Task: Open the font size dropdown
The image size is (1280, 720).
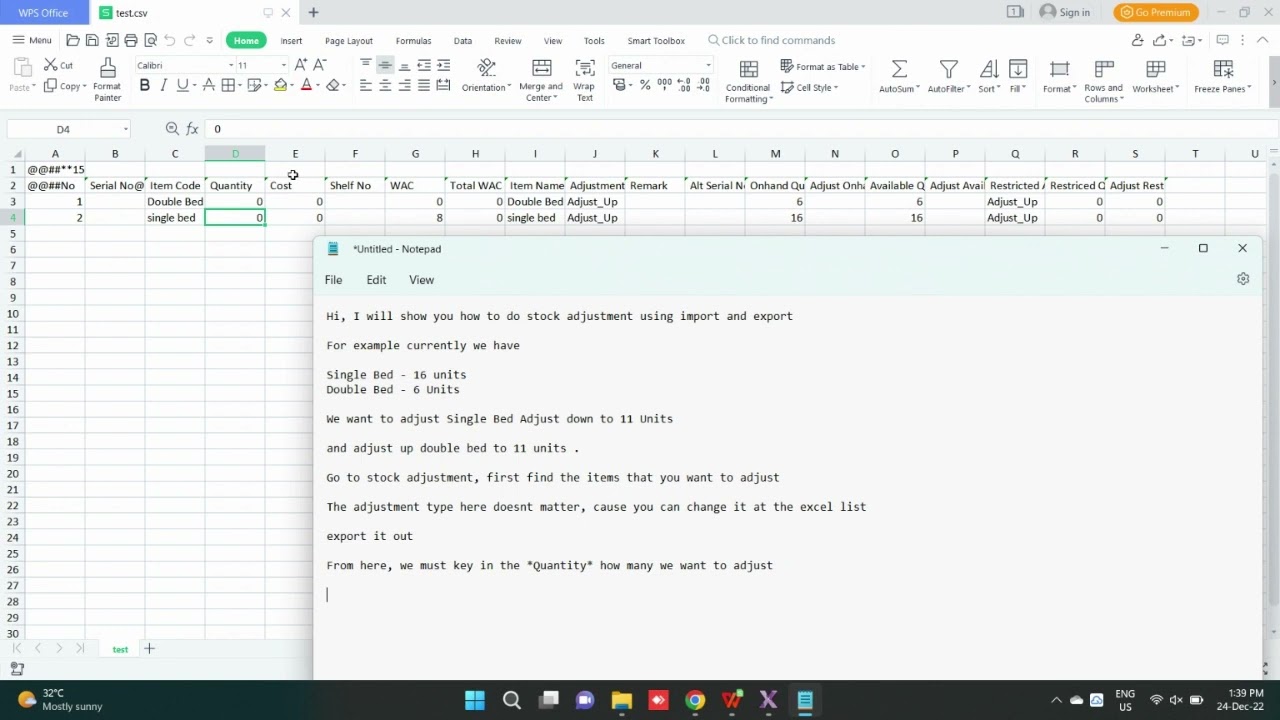Action: coord(283,65)
